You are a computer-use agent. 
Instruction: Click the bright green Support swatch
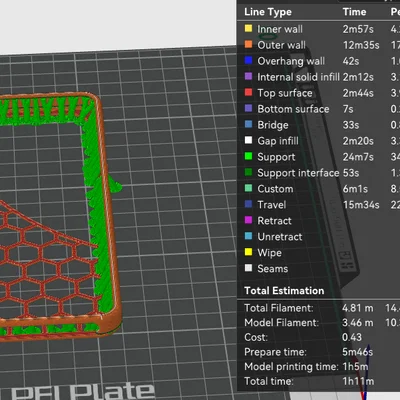tap(248, 156)
